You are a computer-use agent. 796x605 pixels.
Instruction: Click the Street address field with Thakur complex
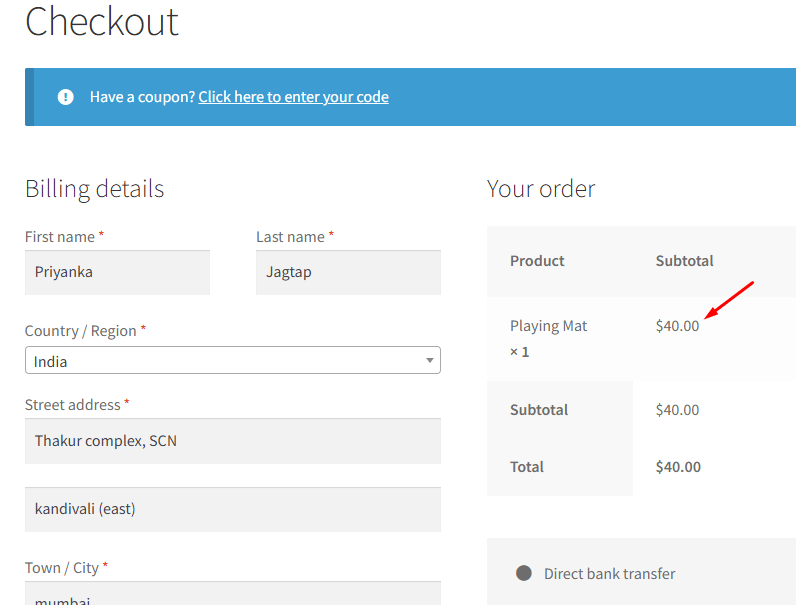pyautogui.click(x=232, y=441)
